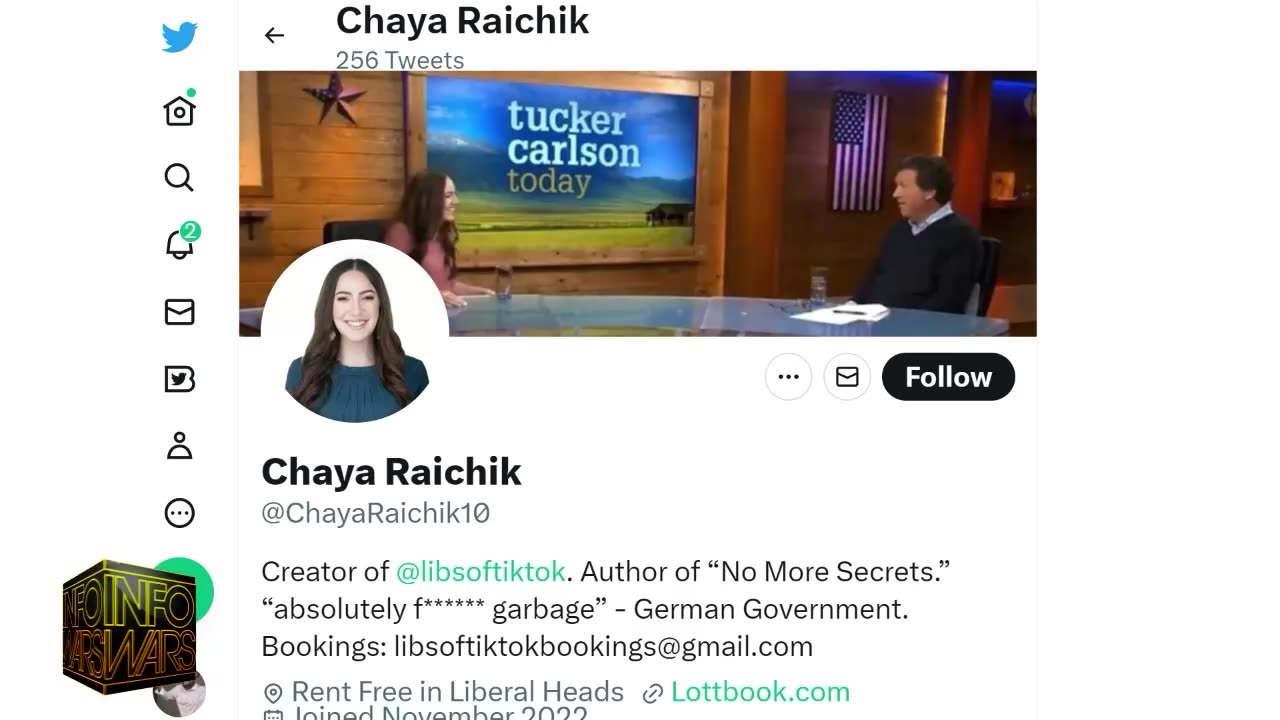
Task: Message Chaya Raichik via envelope button
Action: (x=847, y=377)
